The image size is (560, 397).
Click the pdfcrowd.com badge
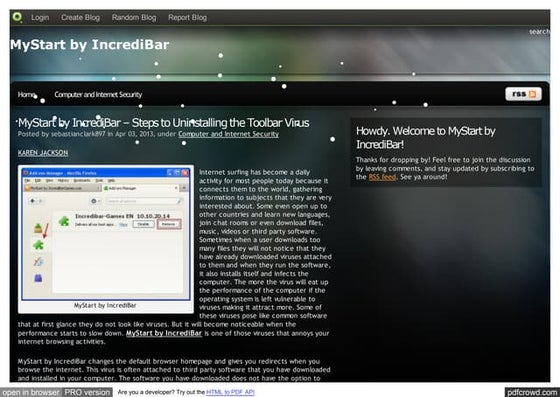[532, 392]
